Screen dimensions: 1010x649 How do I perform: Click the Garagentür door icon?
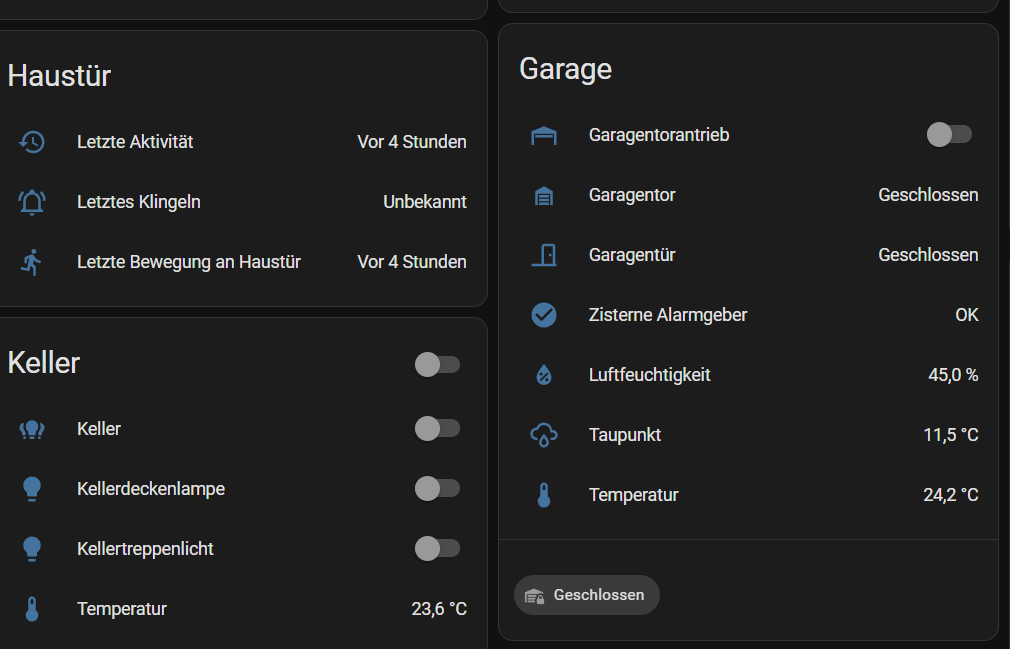pos(543,255)
